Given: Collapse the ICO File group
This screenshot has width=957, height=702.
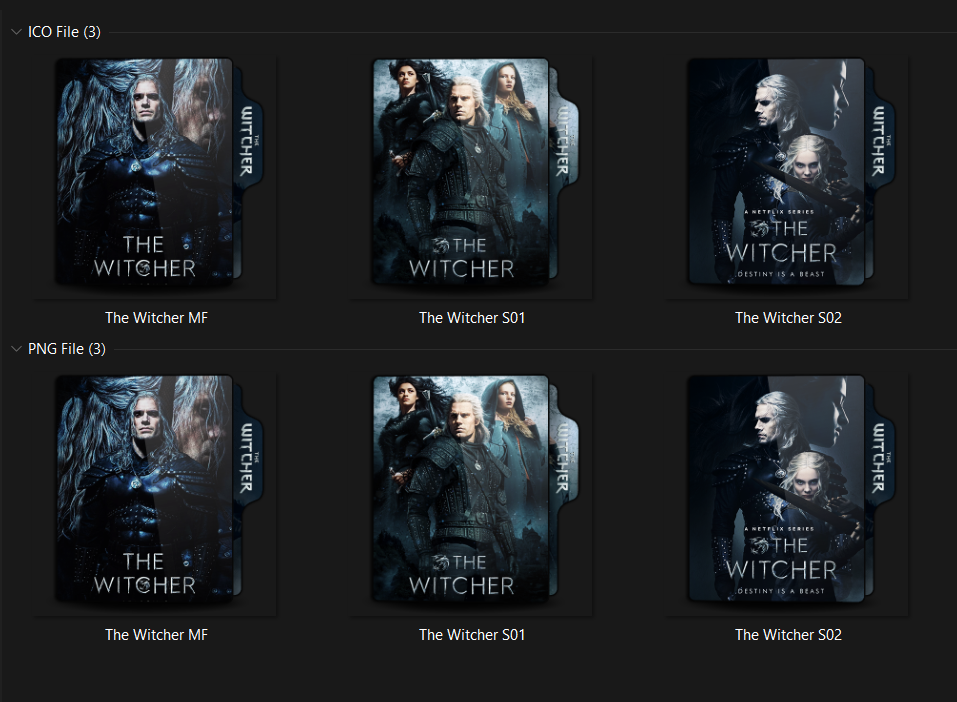Looking at the screenshot, I should pyautogui.click(x=16, y=31).
